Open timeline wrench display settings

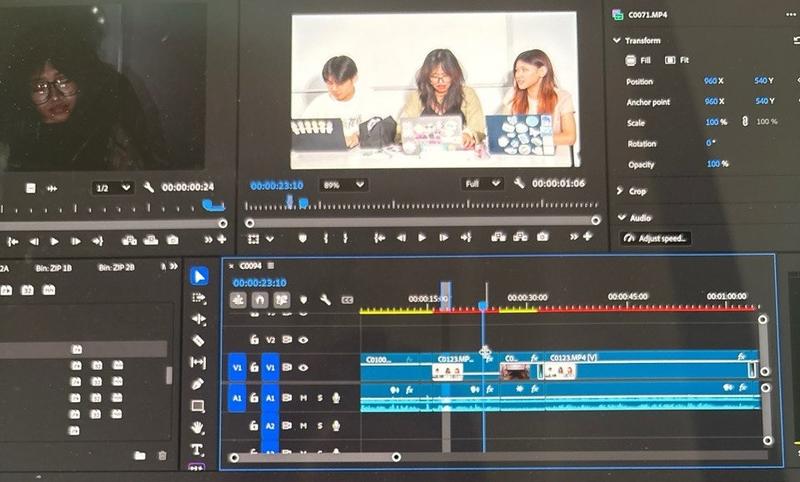[x=325, y=299]
